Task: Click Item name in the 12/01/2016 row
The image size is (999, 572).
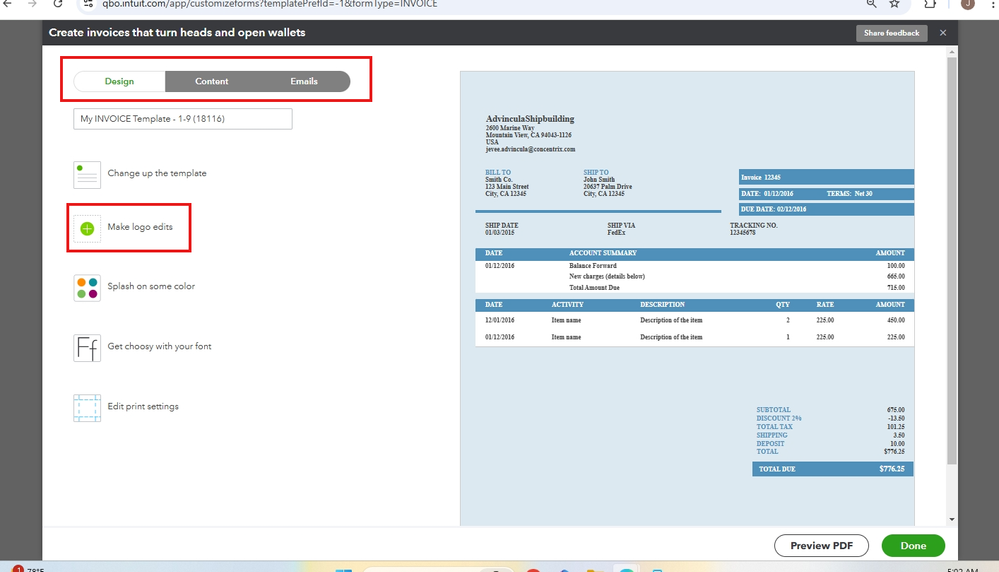Action: click(x=566, y=320)
